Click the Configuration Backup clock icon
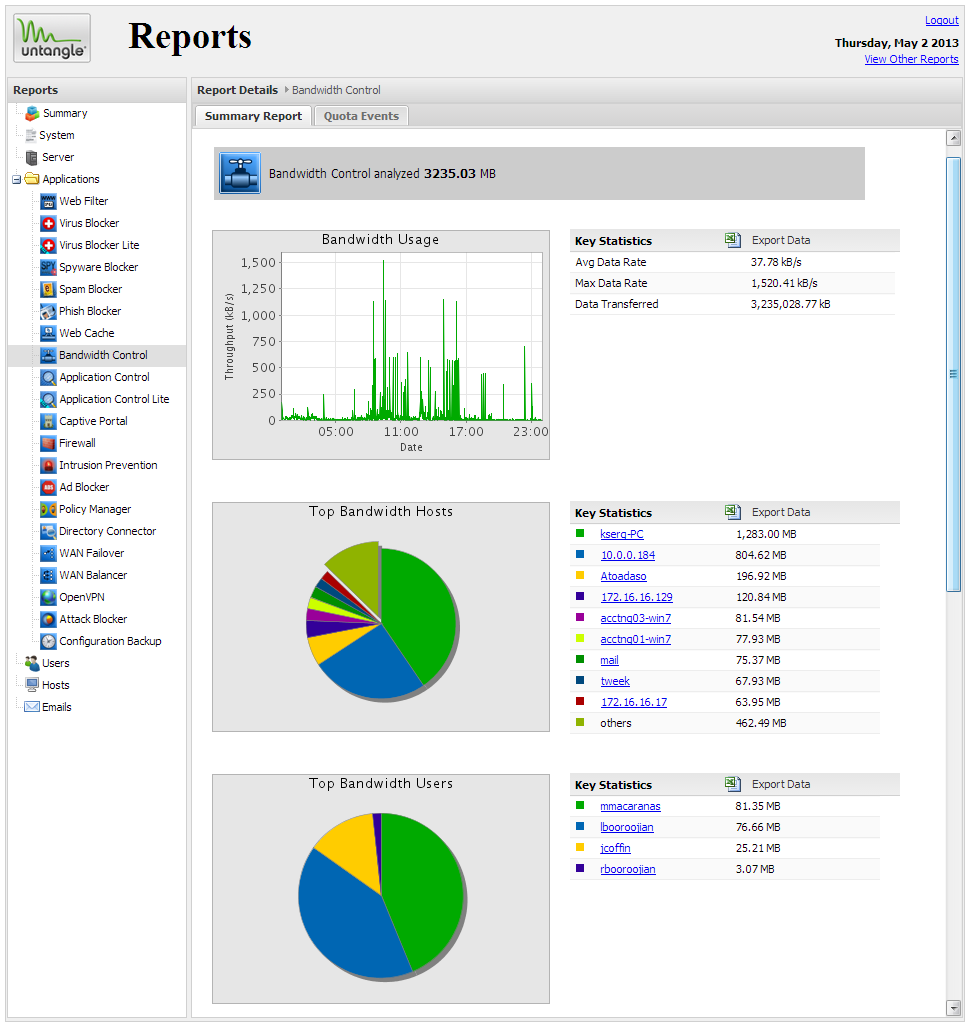 48,642
